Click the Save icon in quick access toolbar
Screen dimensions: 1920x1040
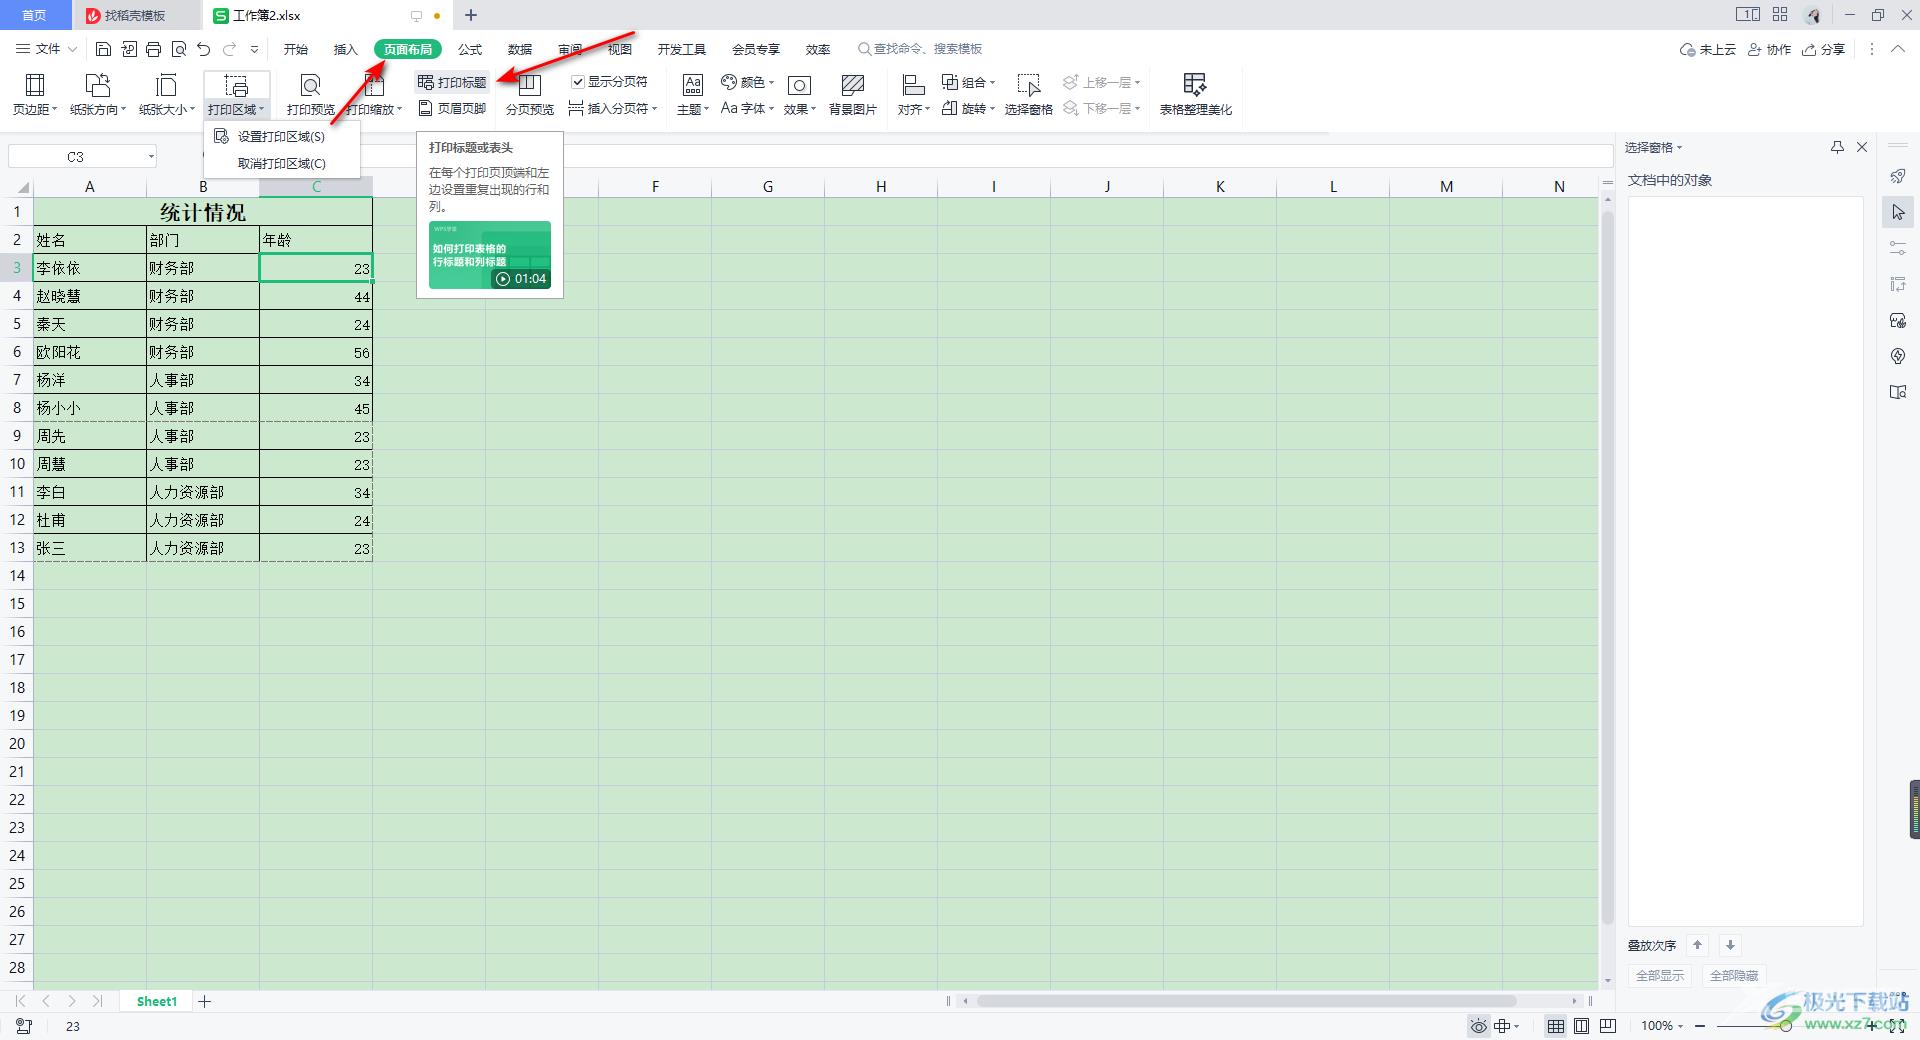(x=103, y=49)
